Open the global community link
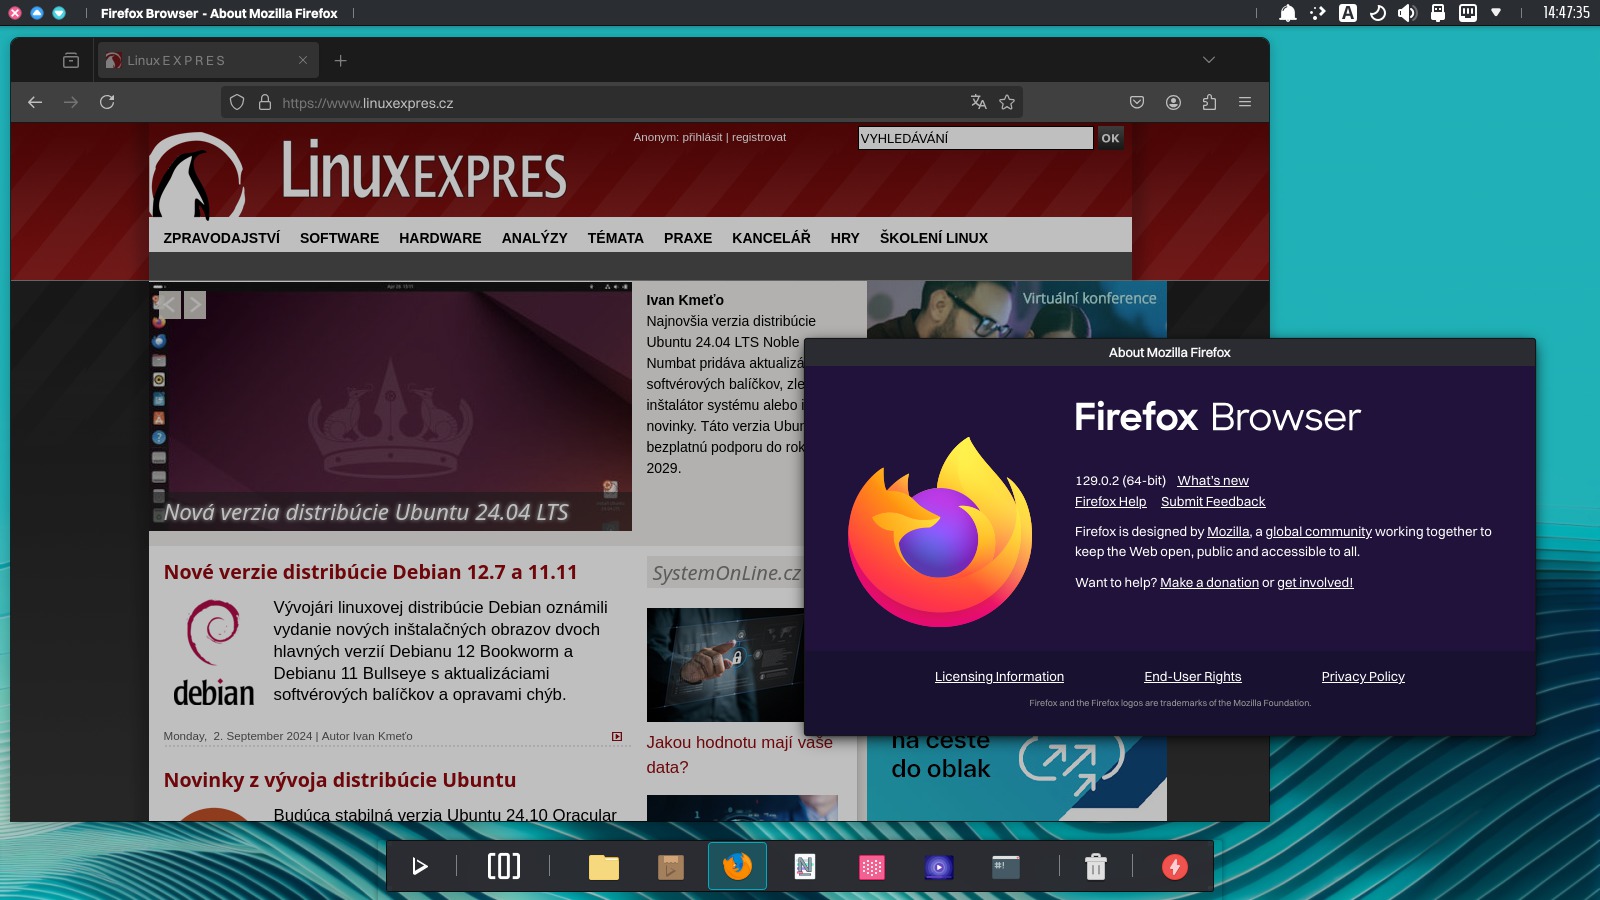This screenshot has width=1600, height=900. (1318, 531)
